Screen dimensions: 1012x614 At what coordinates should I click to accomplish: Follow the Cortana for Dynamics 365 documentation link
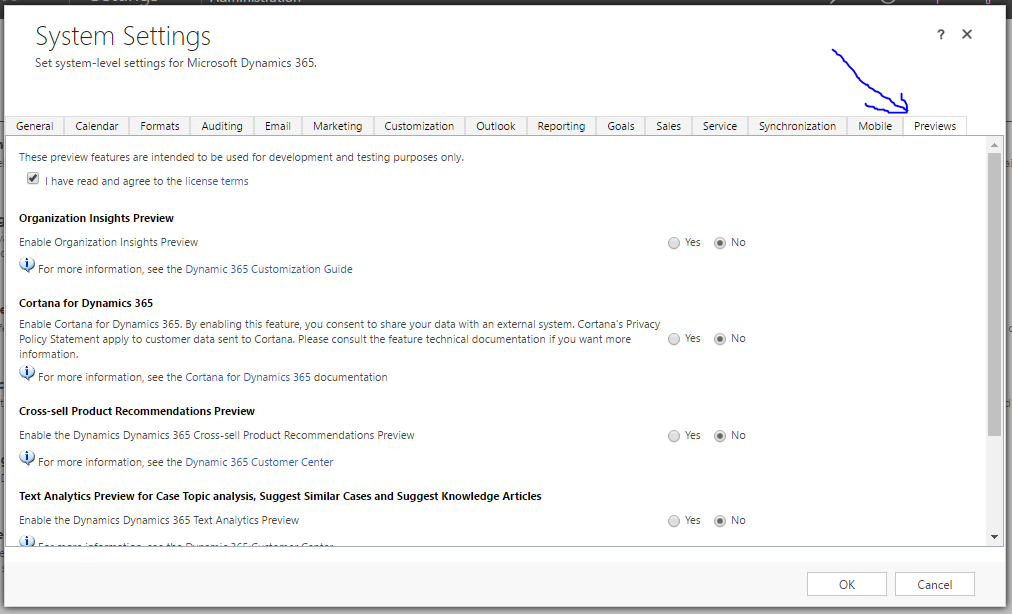point(248,377)
